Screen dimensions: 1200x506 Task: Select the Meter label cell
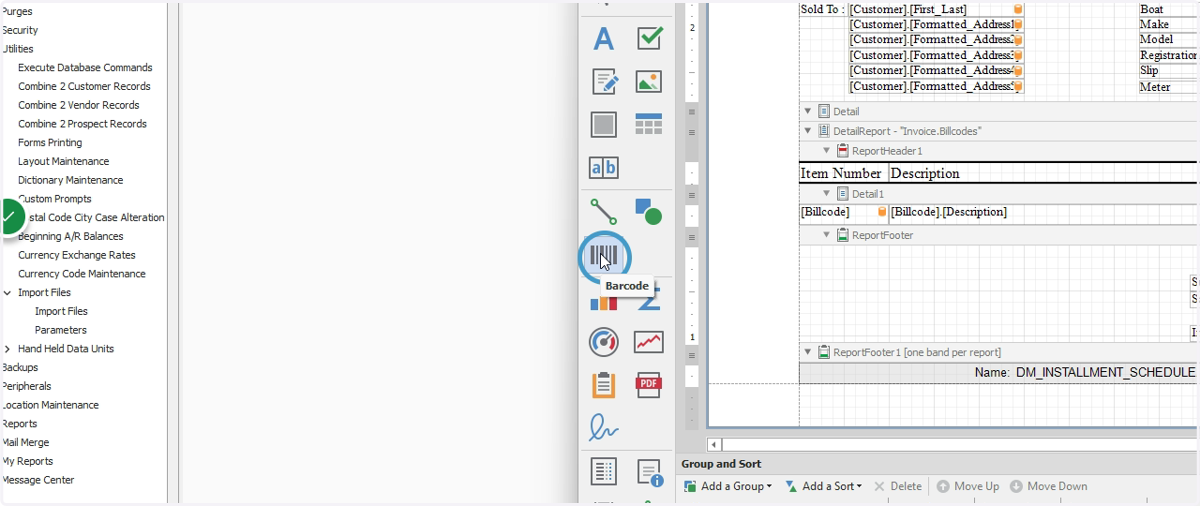point(1168,87)
